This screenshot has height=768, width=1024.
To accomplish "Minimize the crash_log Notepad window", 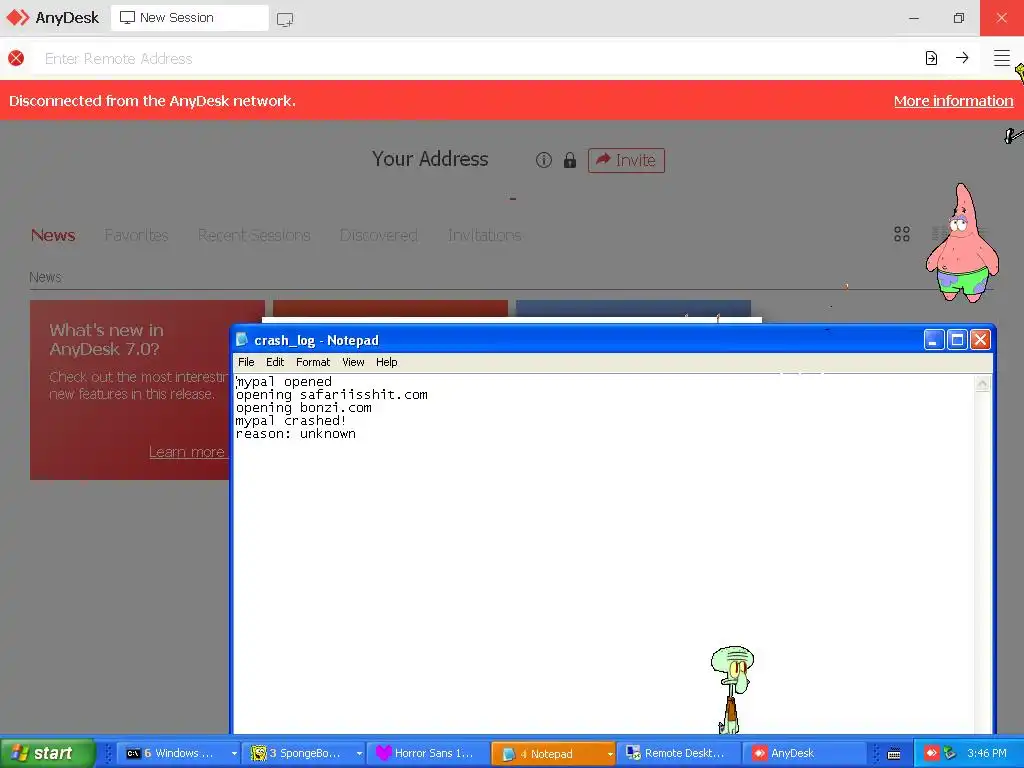I will [x=934, y=340].
